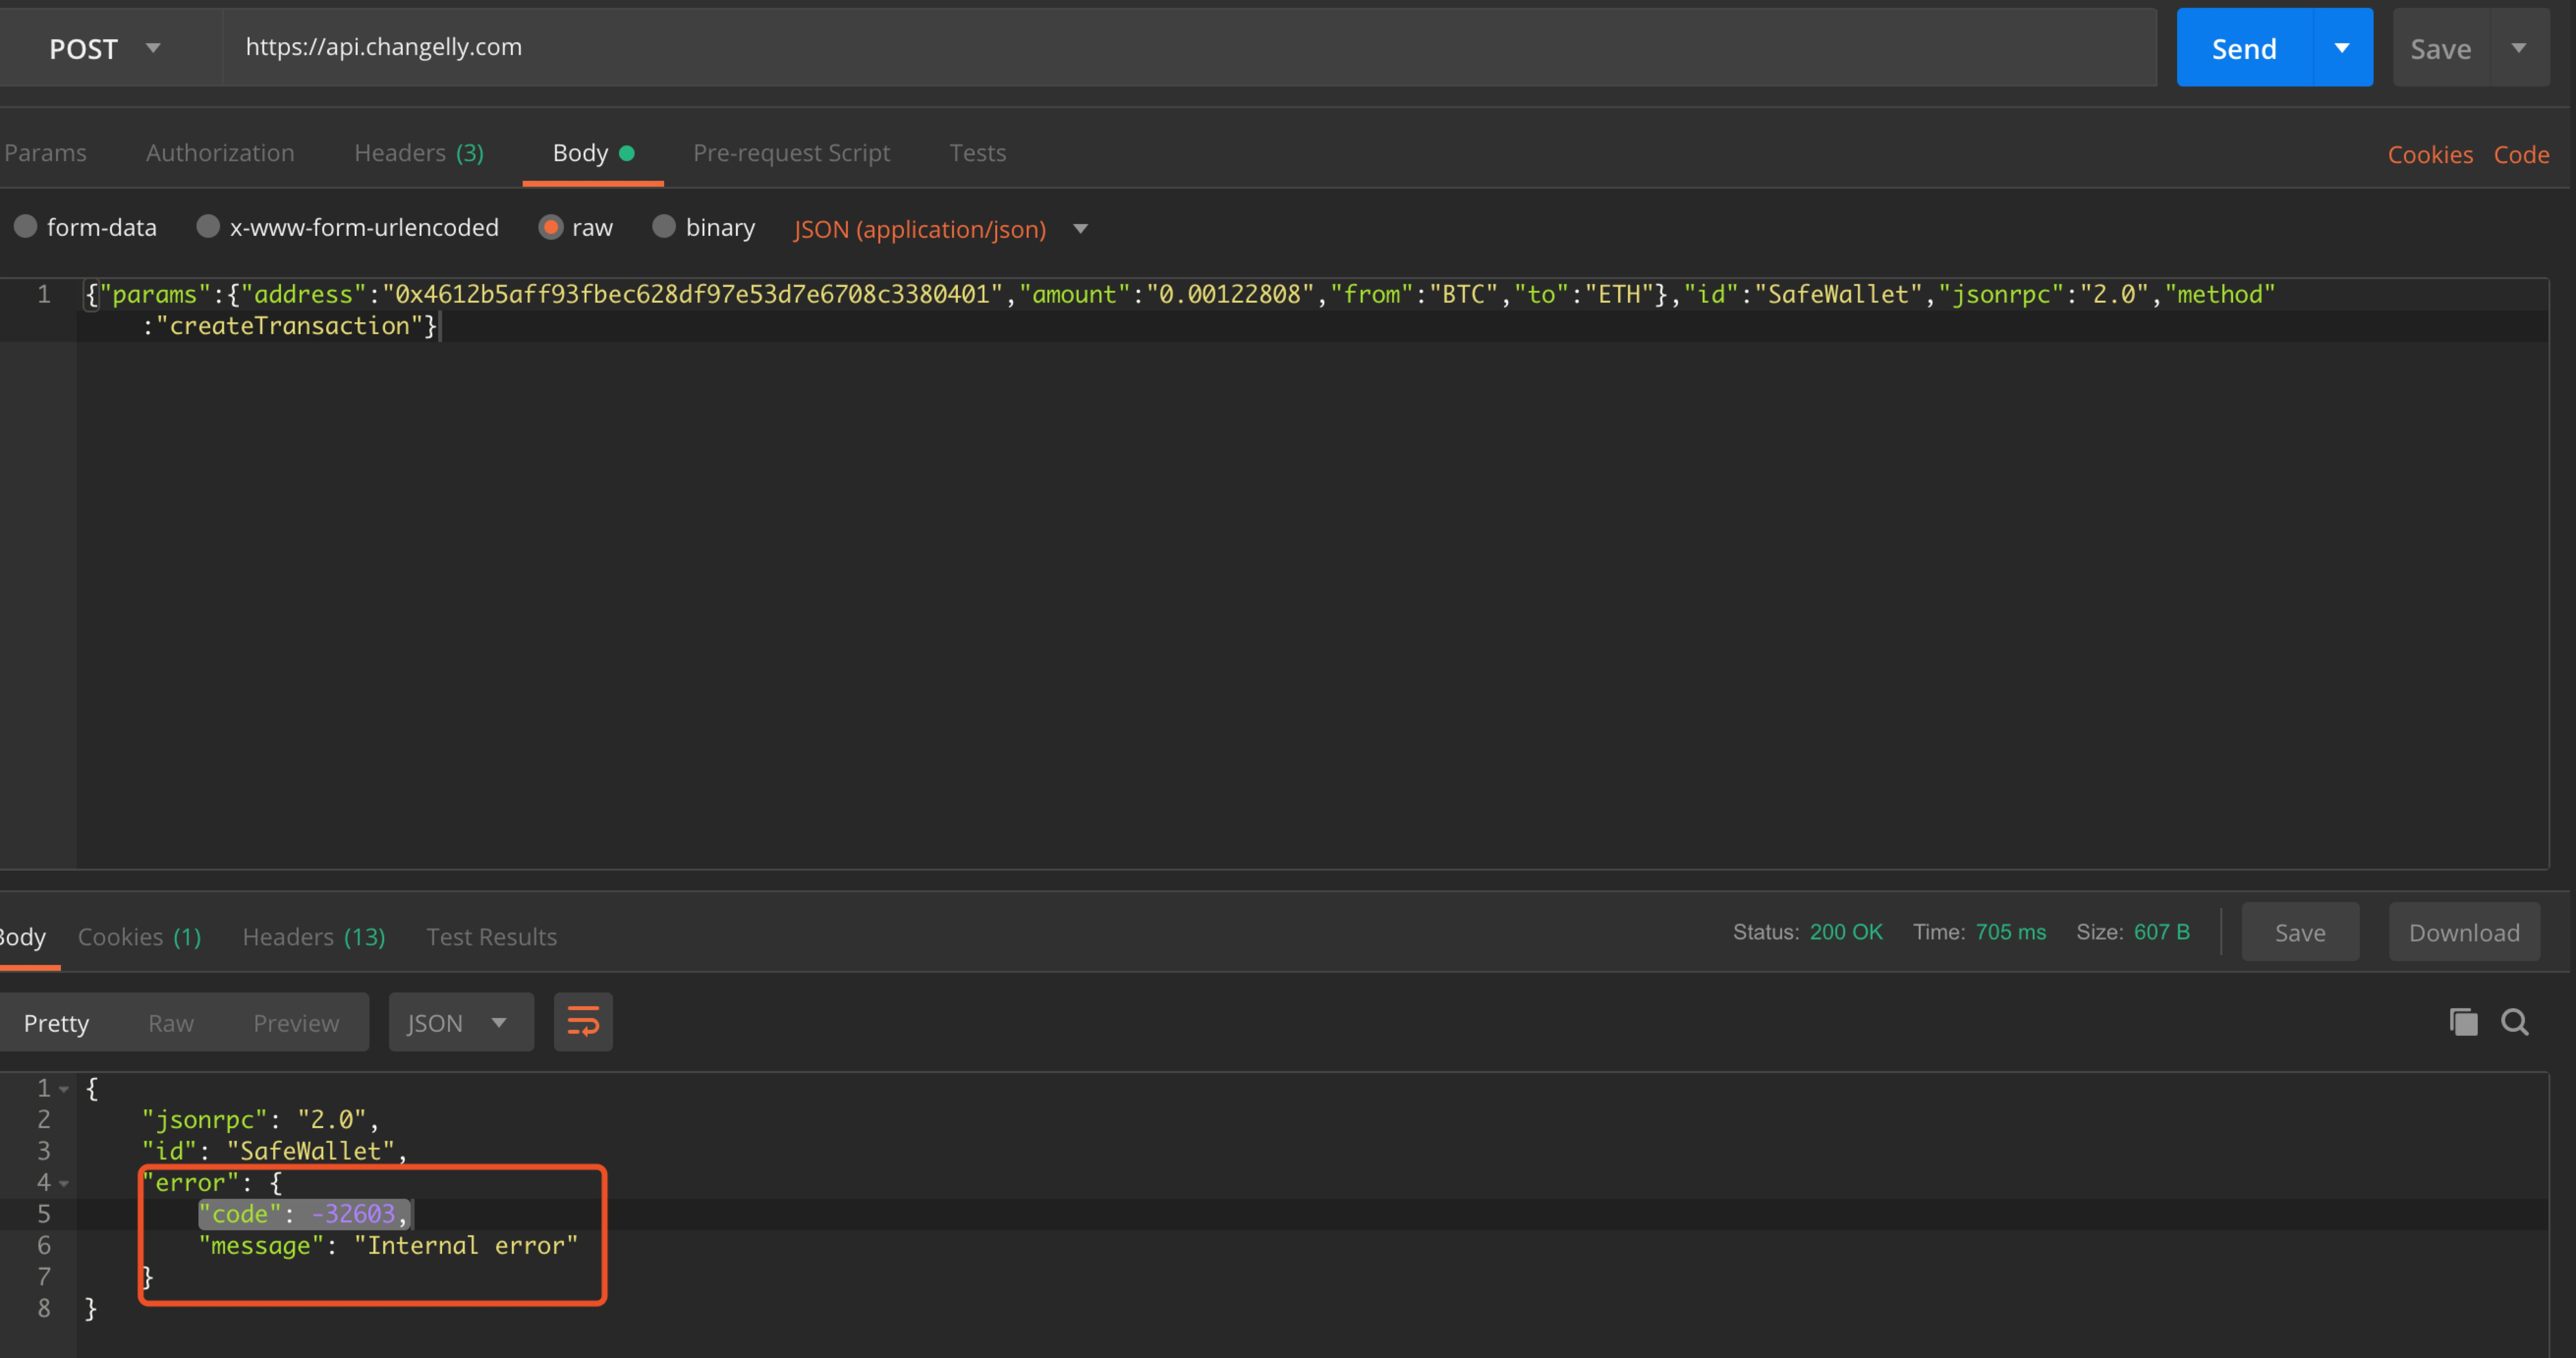The width and height of the screenshot is (2576, 1358).
Task: Open the Code link
Action: (2521, 155)
